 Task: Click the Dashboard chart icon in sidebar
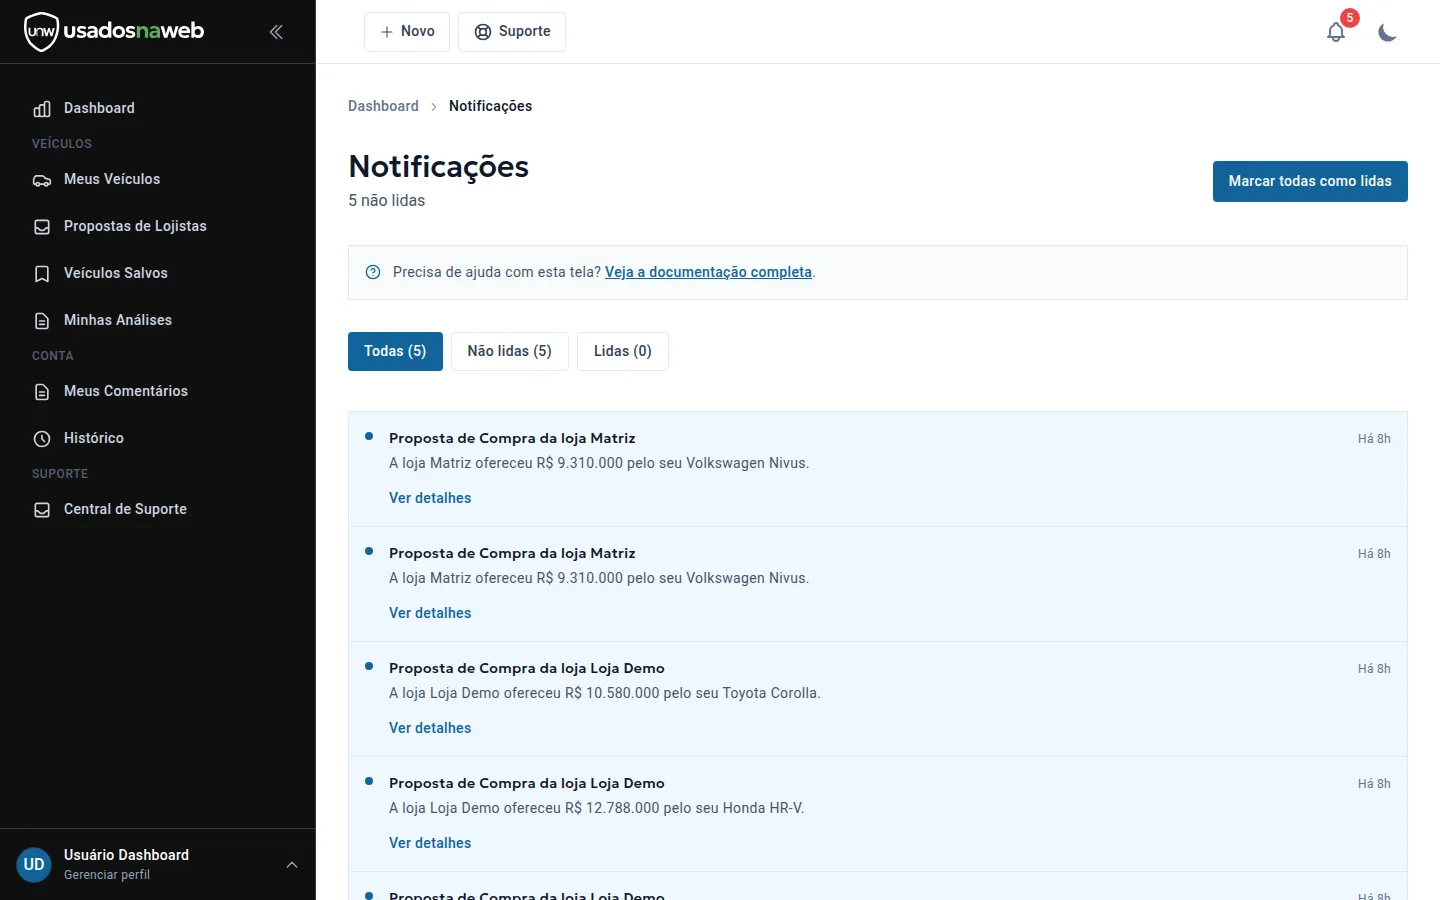42,109
